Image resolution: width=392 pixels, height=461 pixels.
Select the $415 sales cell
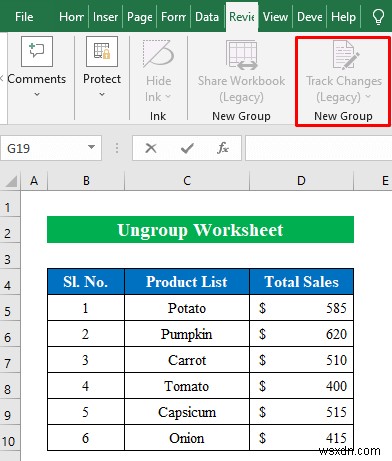[x=301, y=438]
